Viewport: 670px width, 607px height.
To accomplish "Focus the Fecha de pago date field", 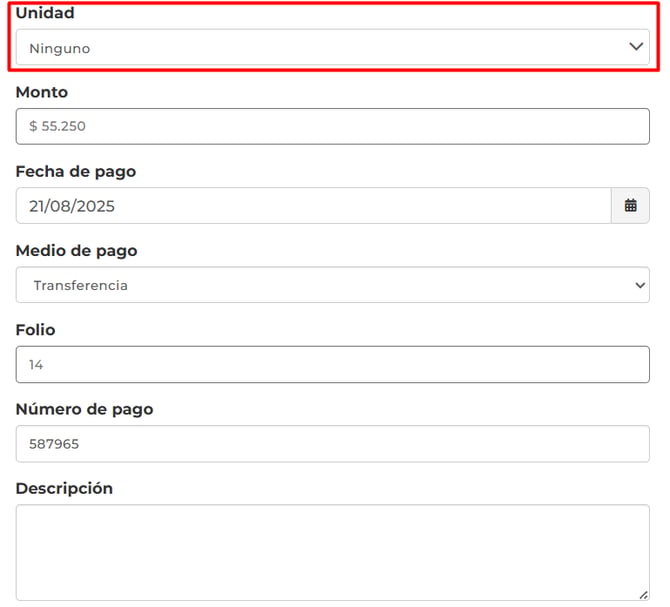I will (312, 206).
